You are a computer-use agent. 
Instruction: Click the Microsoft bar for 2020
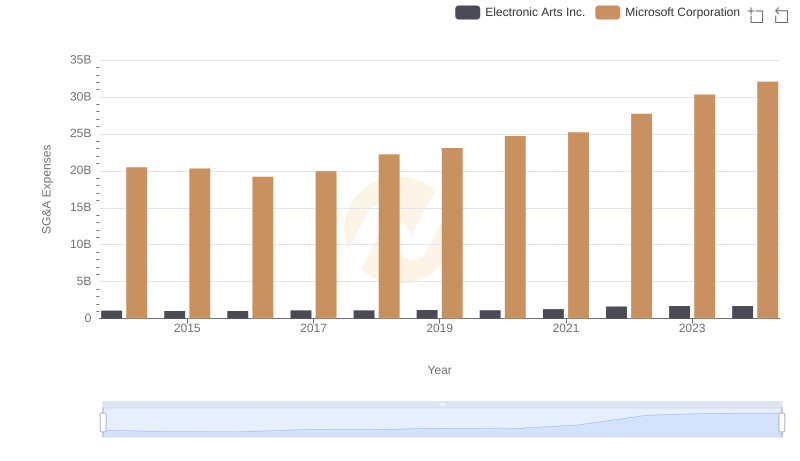click(x=515, y=227)
